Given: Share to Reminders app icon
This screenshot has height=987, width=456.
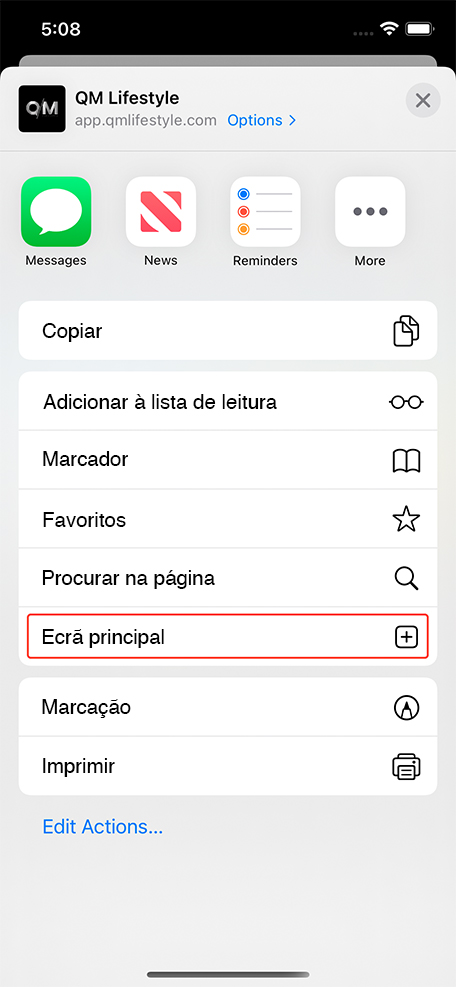Looking at the screenshot, I should coord(265,212).
